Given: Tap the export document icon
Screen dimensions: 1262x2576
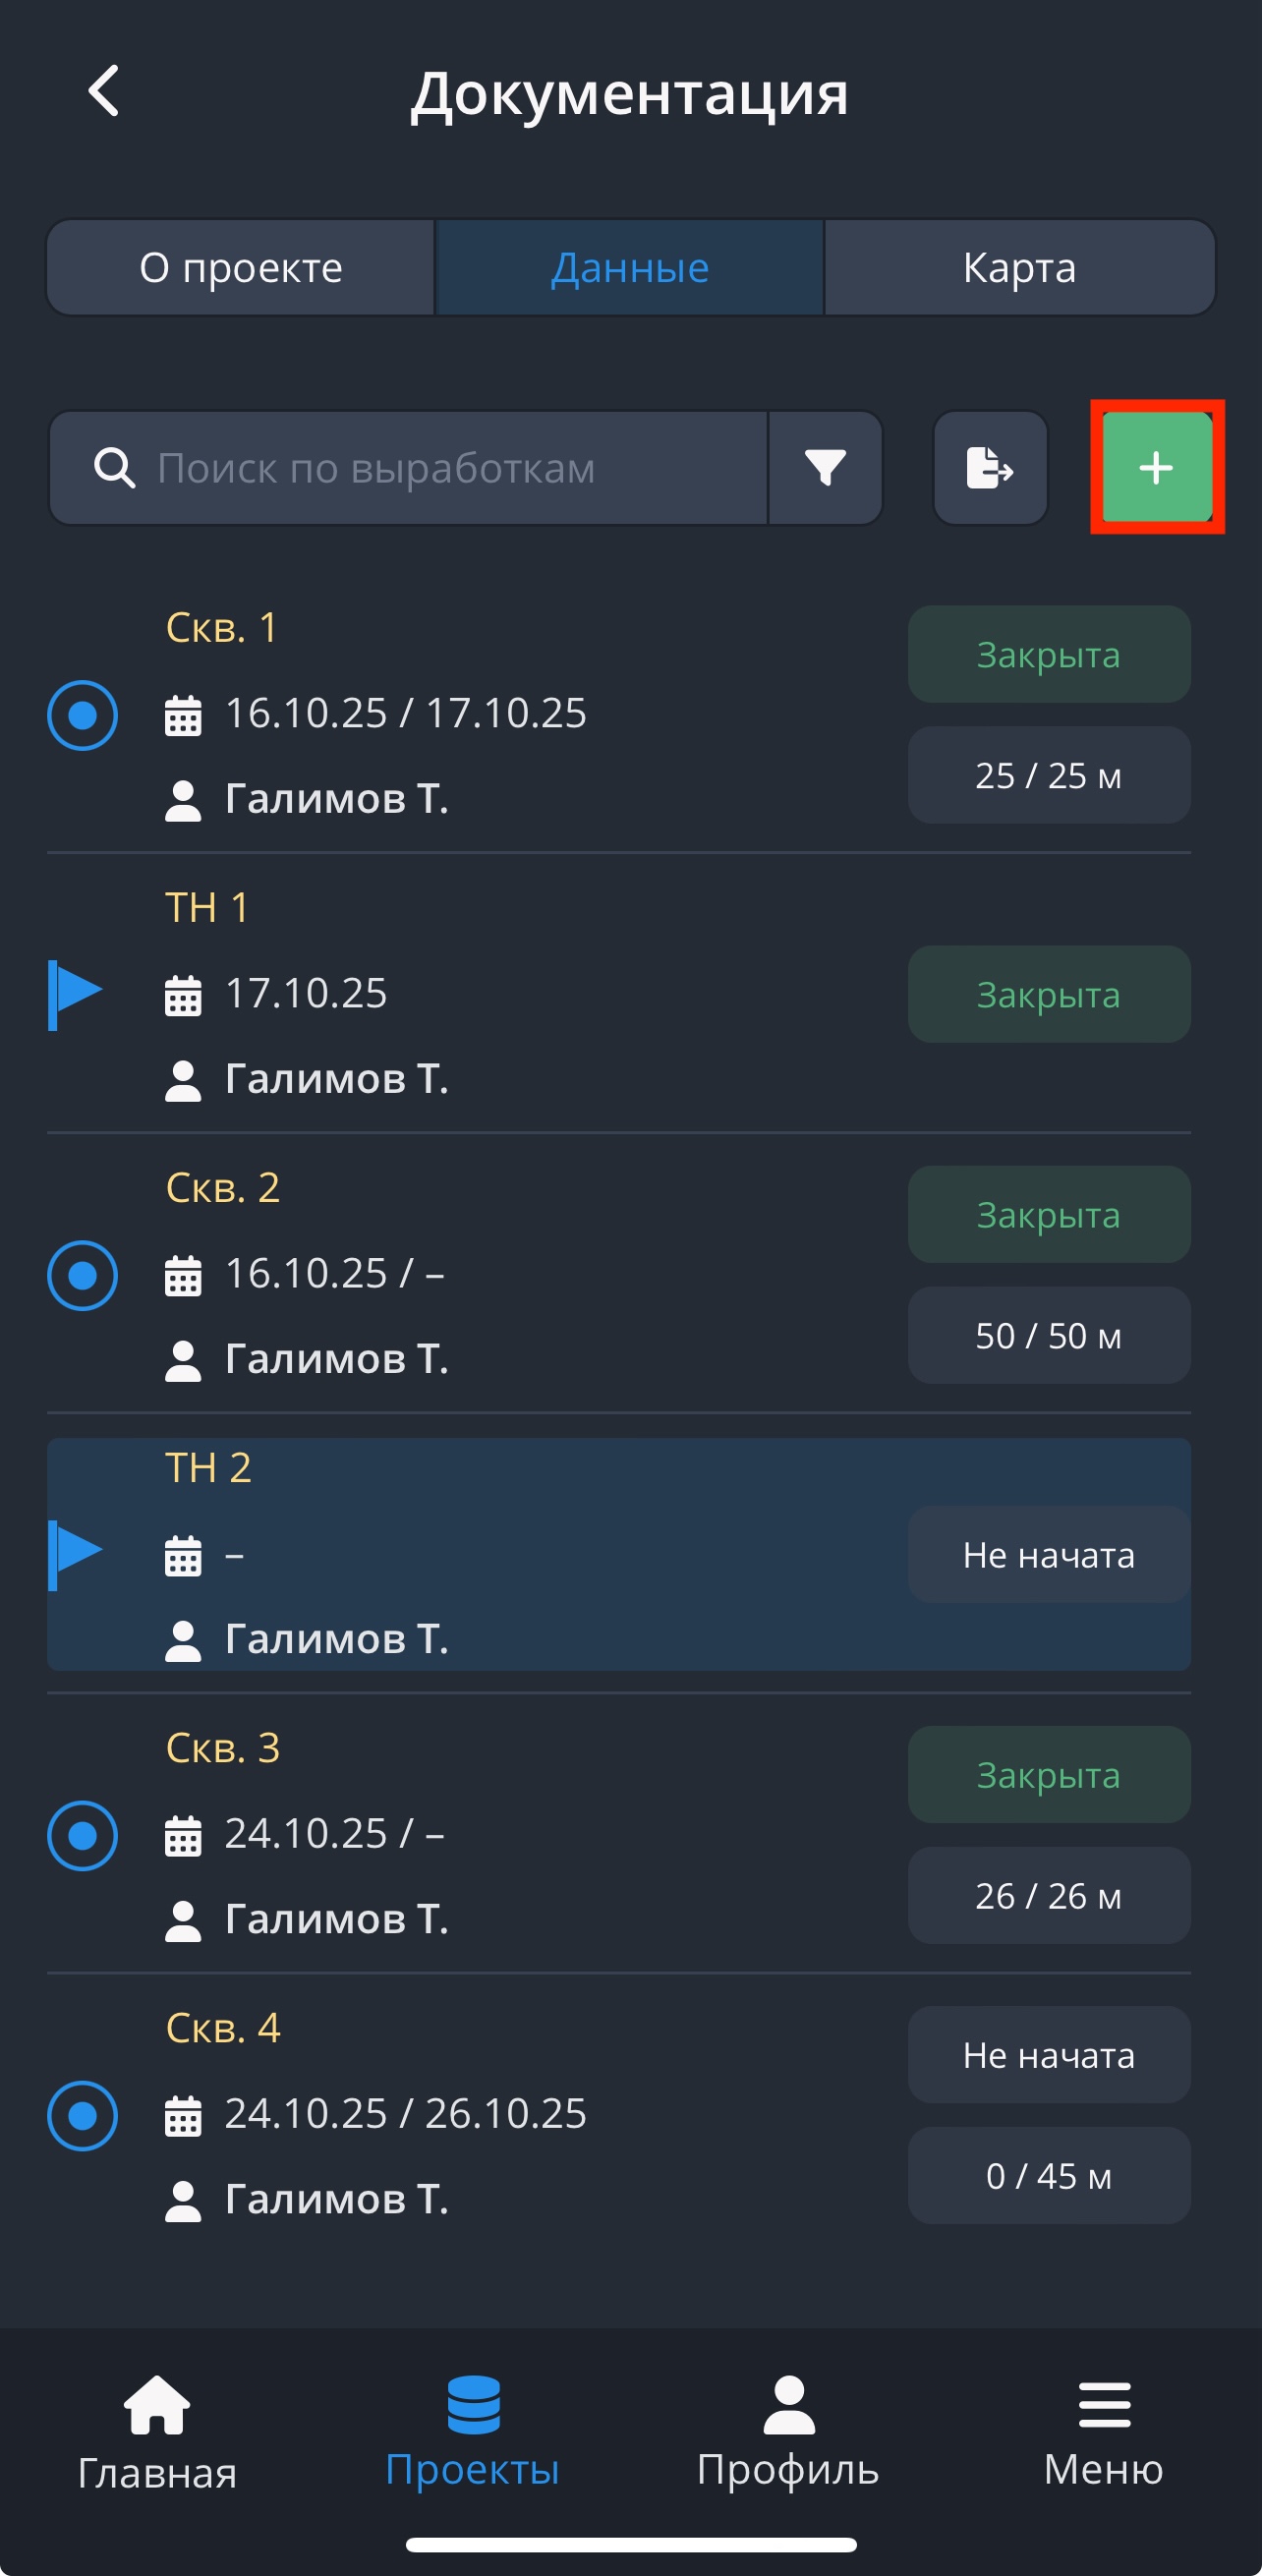Looking at the screenshot, I should click(990, 467).
